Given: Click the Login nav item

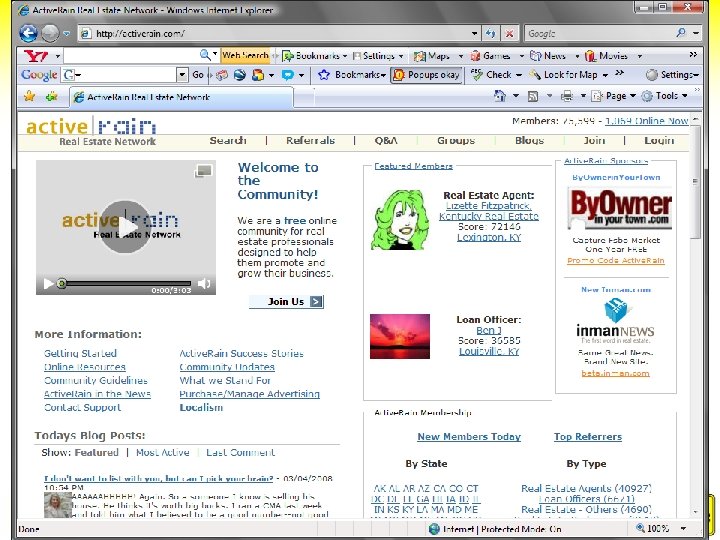Looking at the screenshot, I should tap(659, 141).
